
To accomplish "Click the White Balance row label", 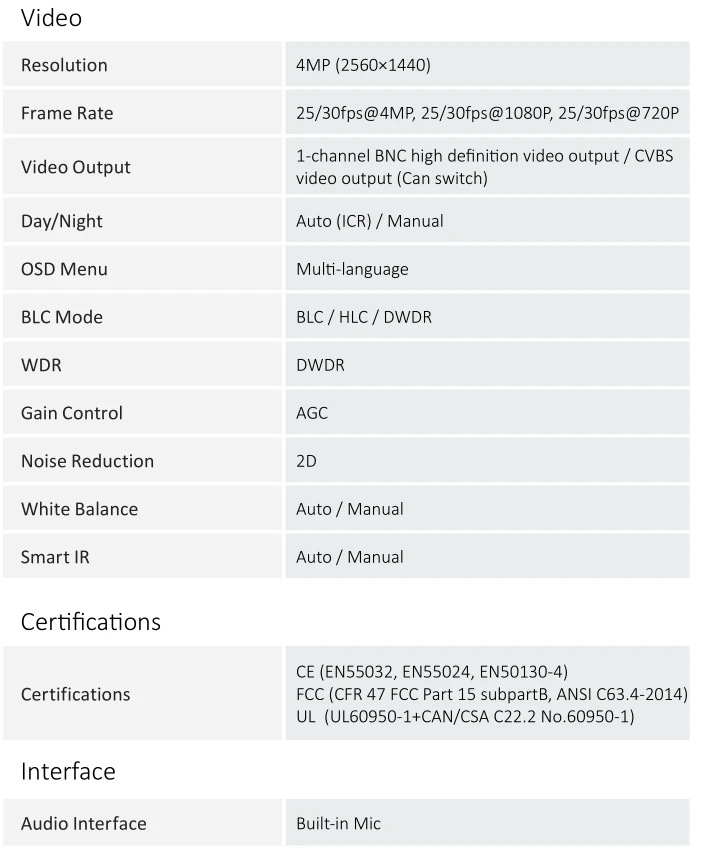I will pos(79,509).
